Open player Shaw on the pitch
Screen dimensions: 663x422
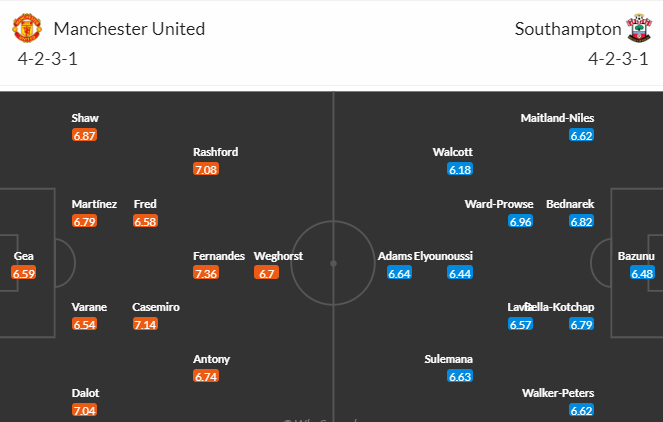tap(85, 117)
